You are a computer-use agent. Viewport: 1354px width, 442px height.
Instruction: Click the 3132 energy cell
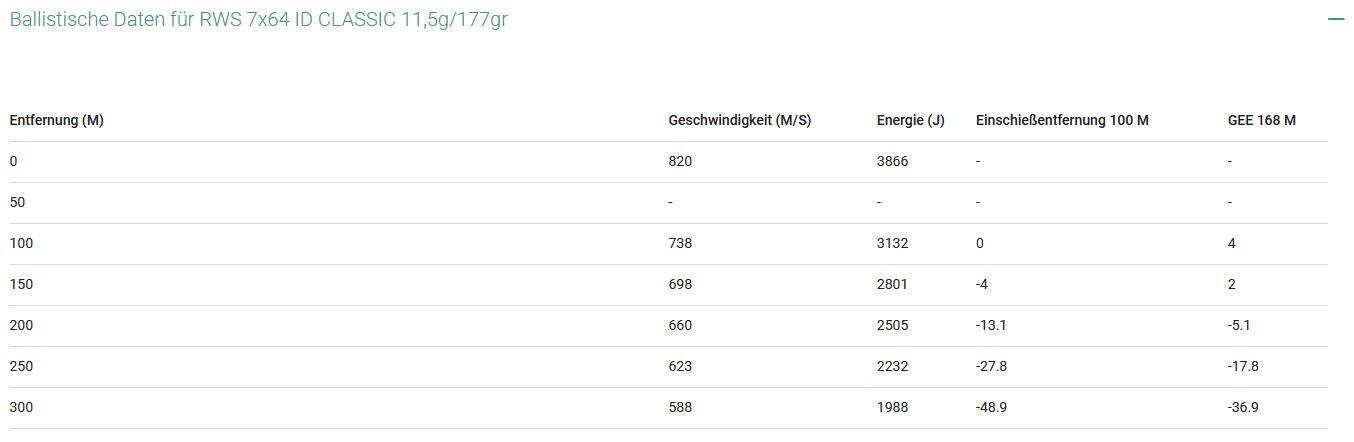[892, 243]
